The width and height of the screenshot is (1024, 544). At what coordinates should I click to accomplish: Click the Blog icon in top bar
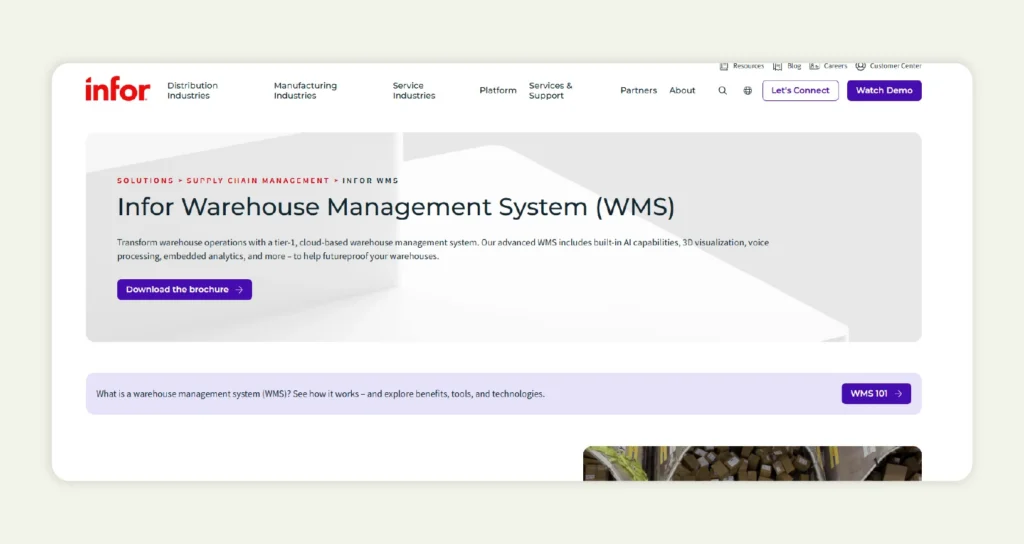click(x=777, y=66)
